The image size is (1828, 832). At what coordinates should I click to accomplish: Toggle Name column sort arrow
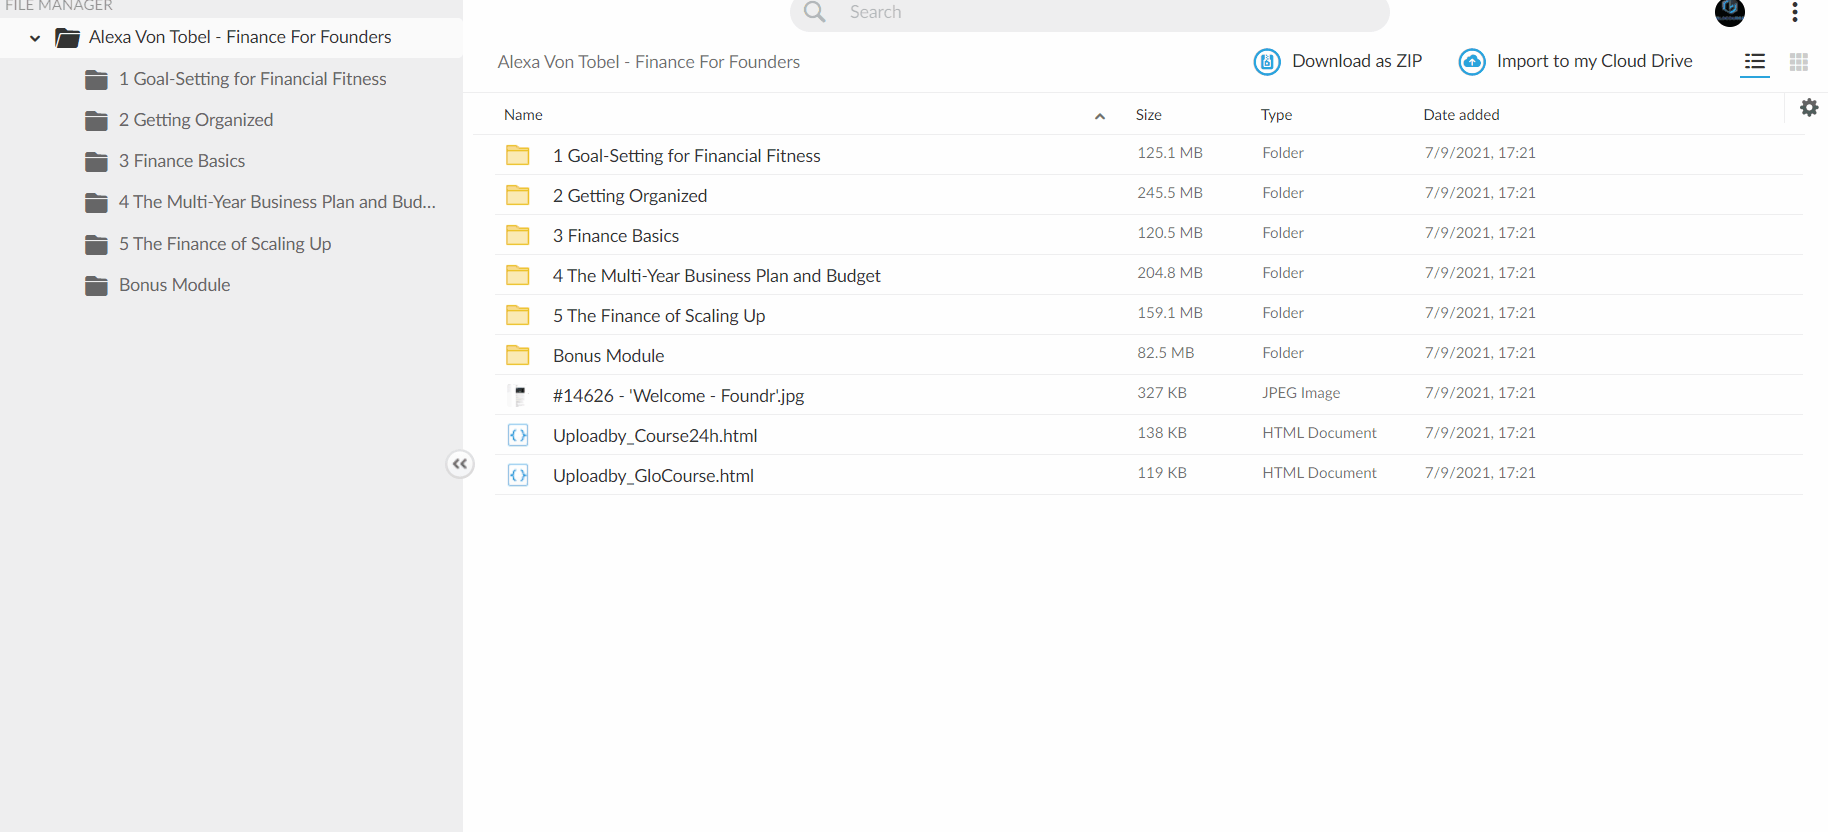coord(1100,116)
